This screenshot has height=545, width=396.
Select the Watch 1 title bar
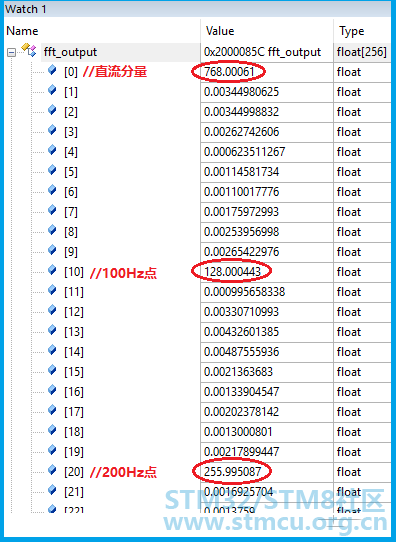tap(197, 9)
